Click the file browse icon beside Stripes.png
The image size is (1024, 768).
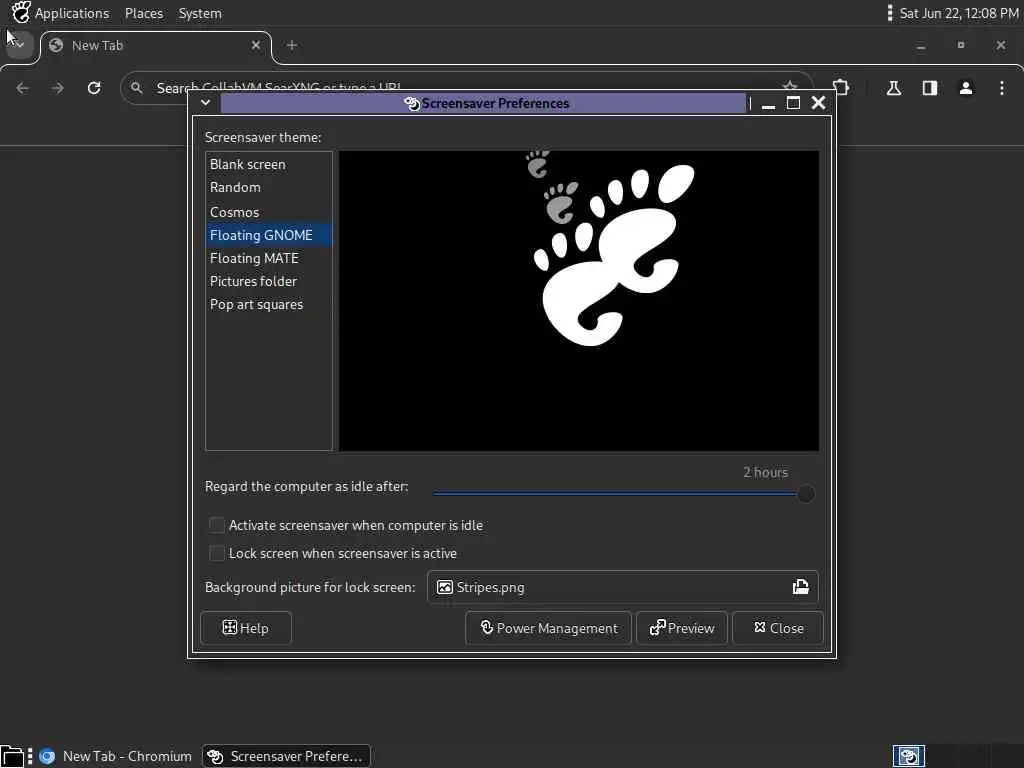801,586
